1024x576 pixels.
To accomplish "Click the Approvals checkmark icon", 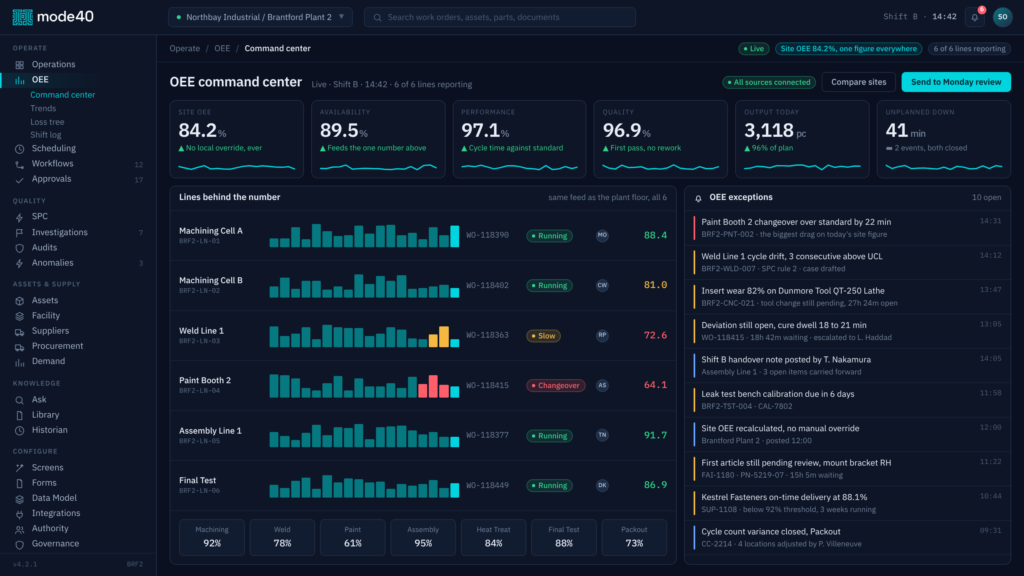I will [20, 180].
